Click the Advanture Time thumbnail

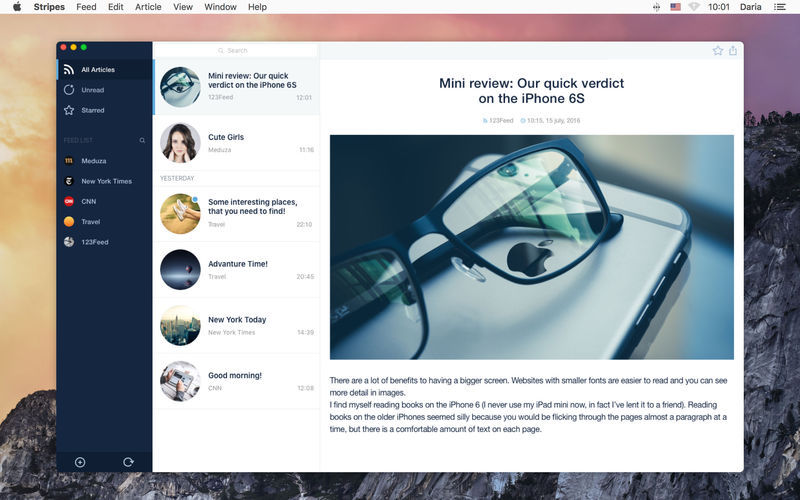tap(180, 269)
